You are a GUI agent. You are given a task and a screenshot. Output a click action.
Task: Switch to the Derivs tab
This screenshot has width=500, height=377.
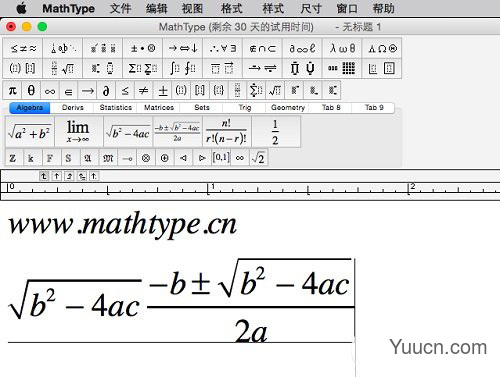click(x=73, y=108)
